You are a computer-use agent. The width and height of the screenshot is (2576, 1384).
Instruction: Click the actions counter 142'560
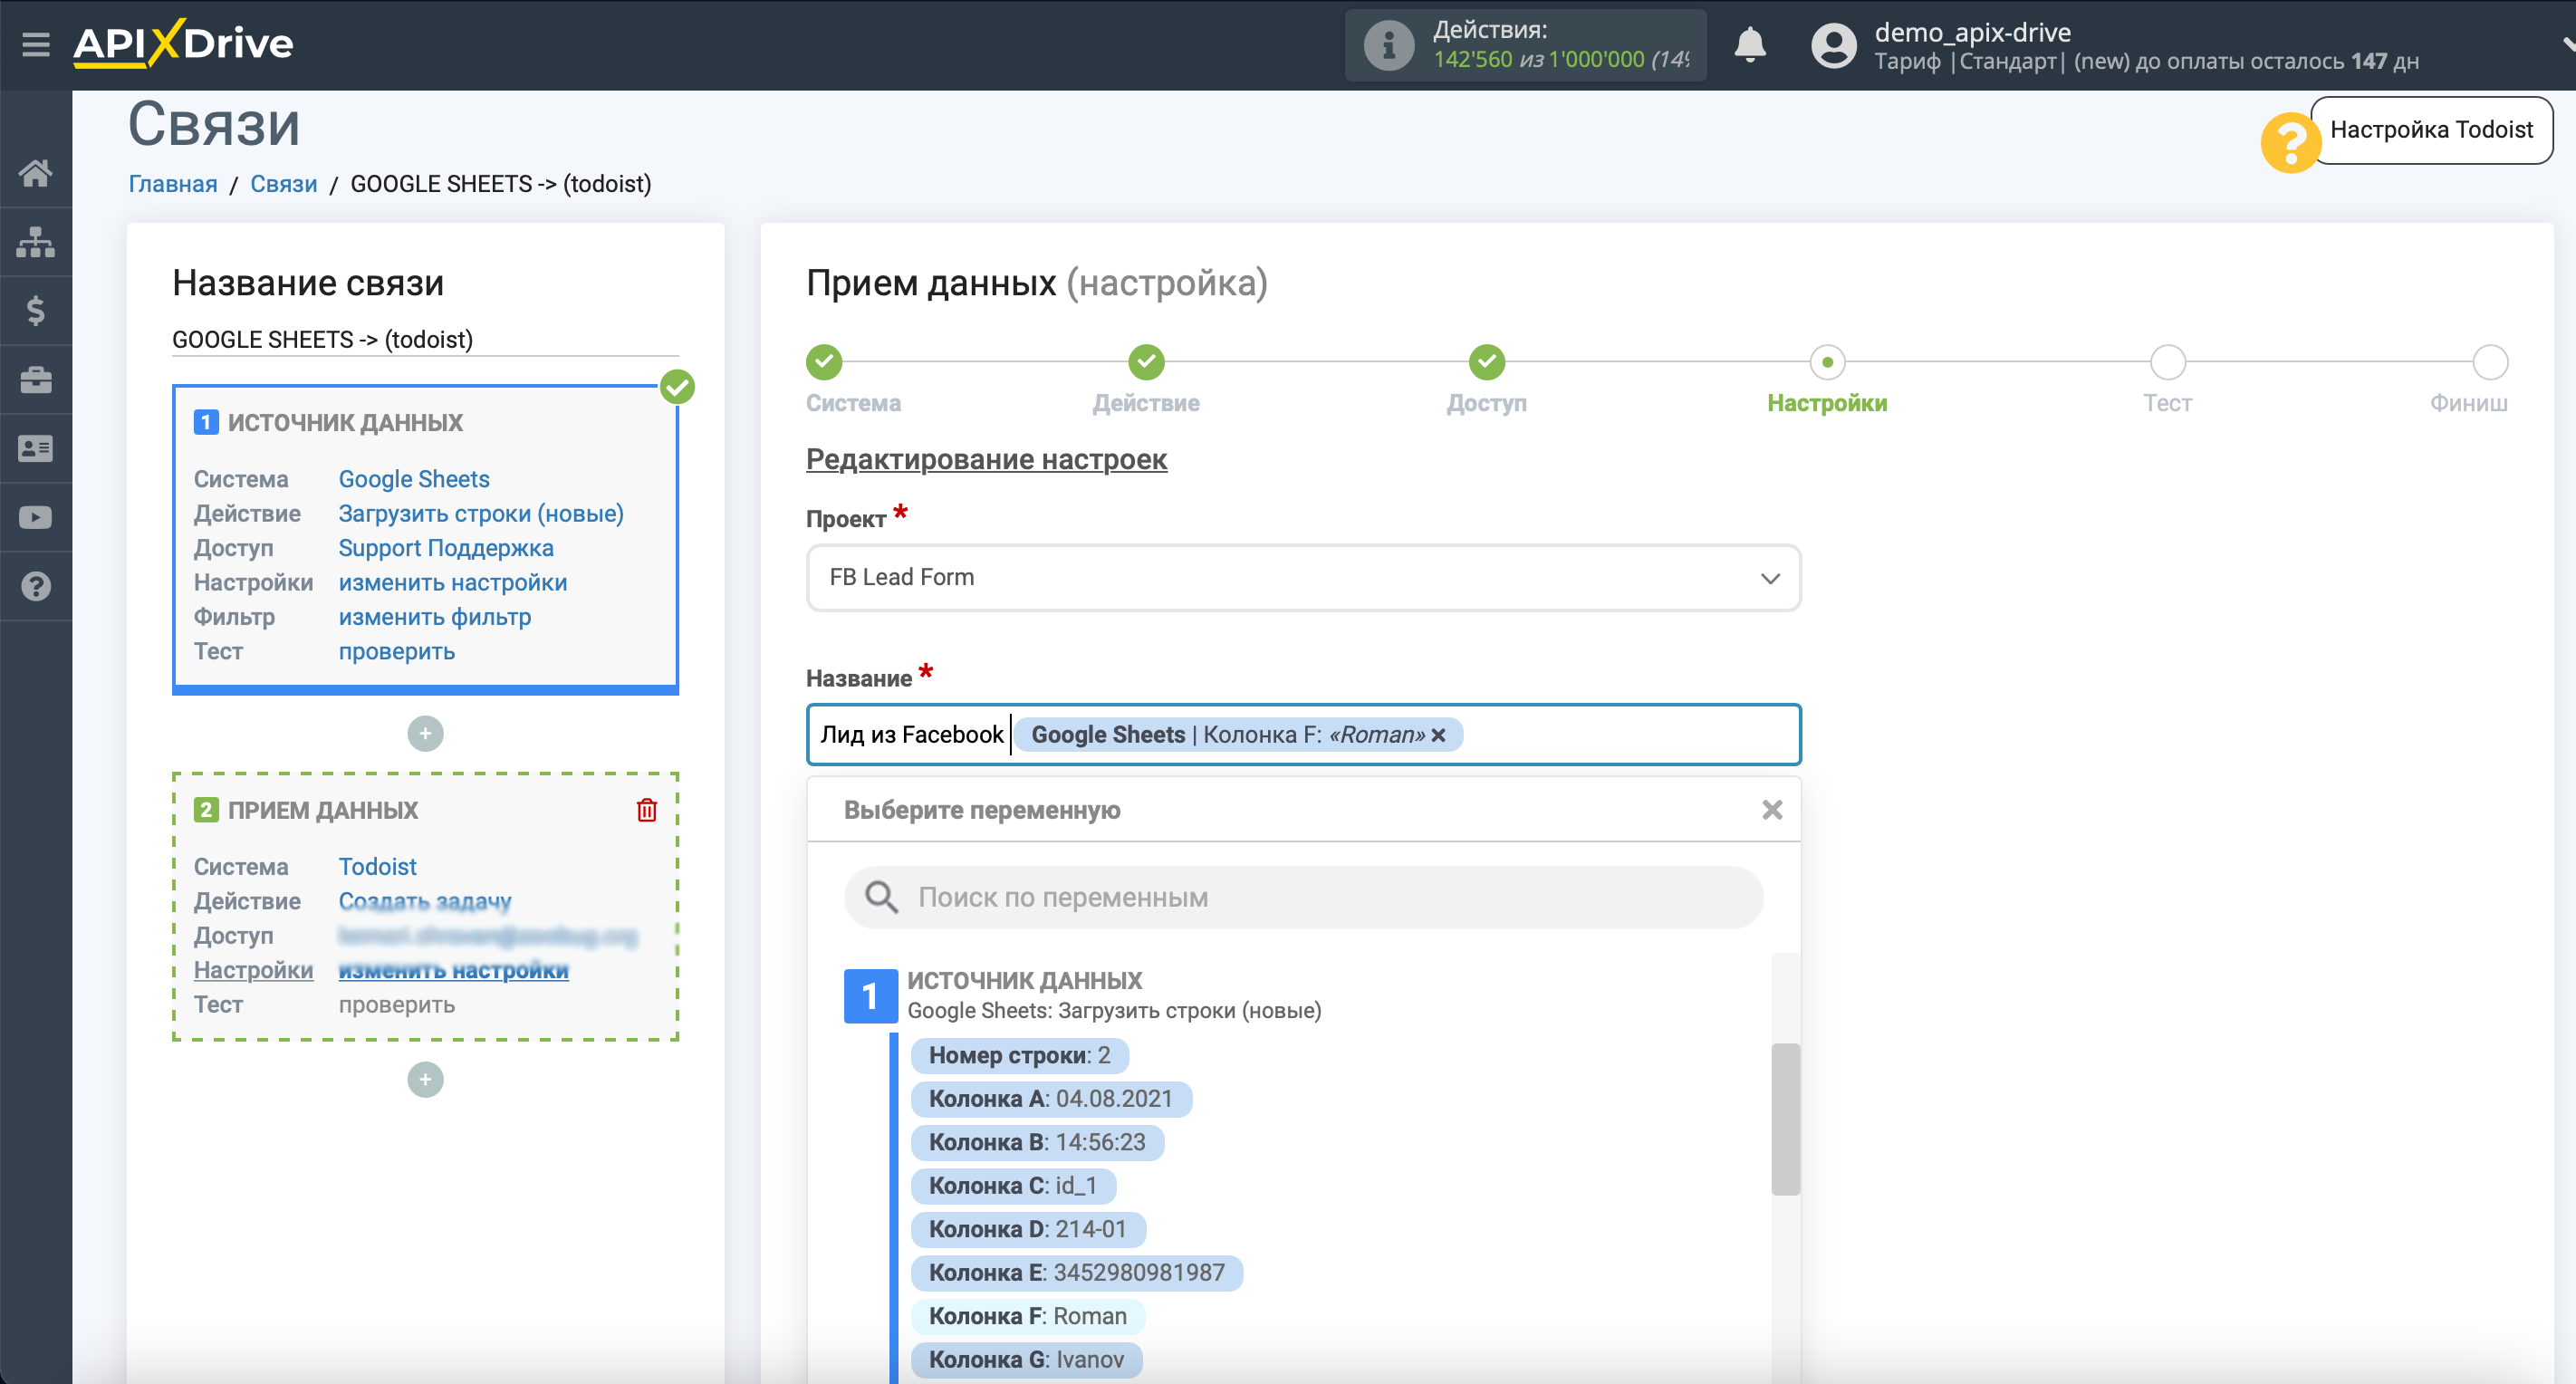[1473, 60]
